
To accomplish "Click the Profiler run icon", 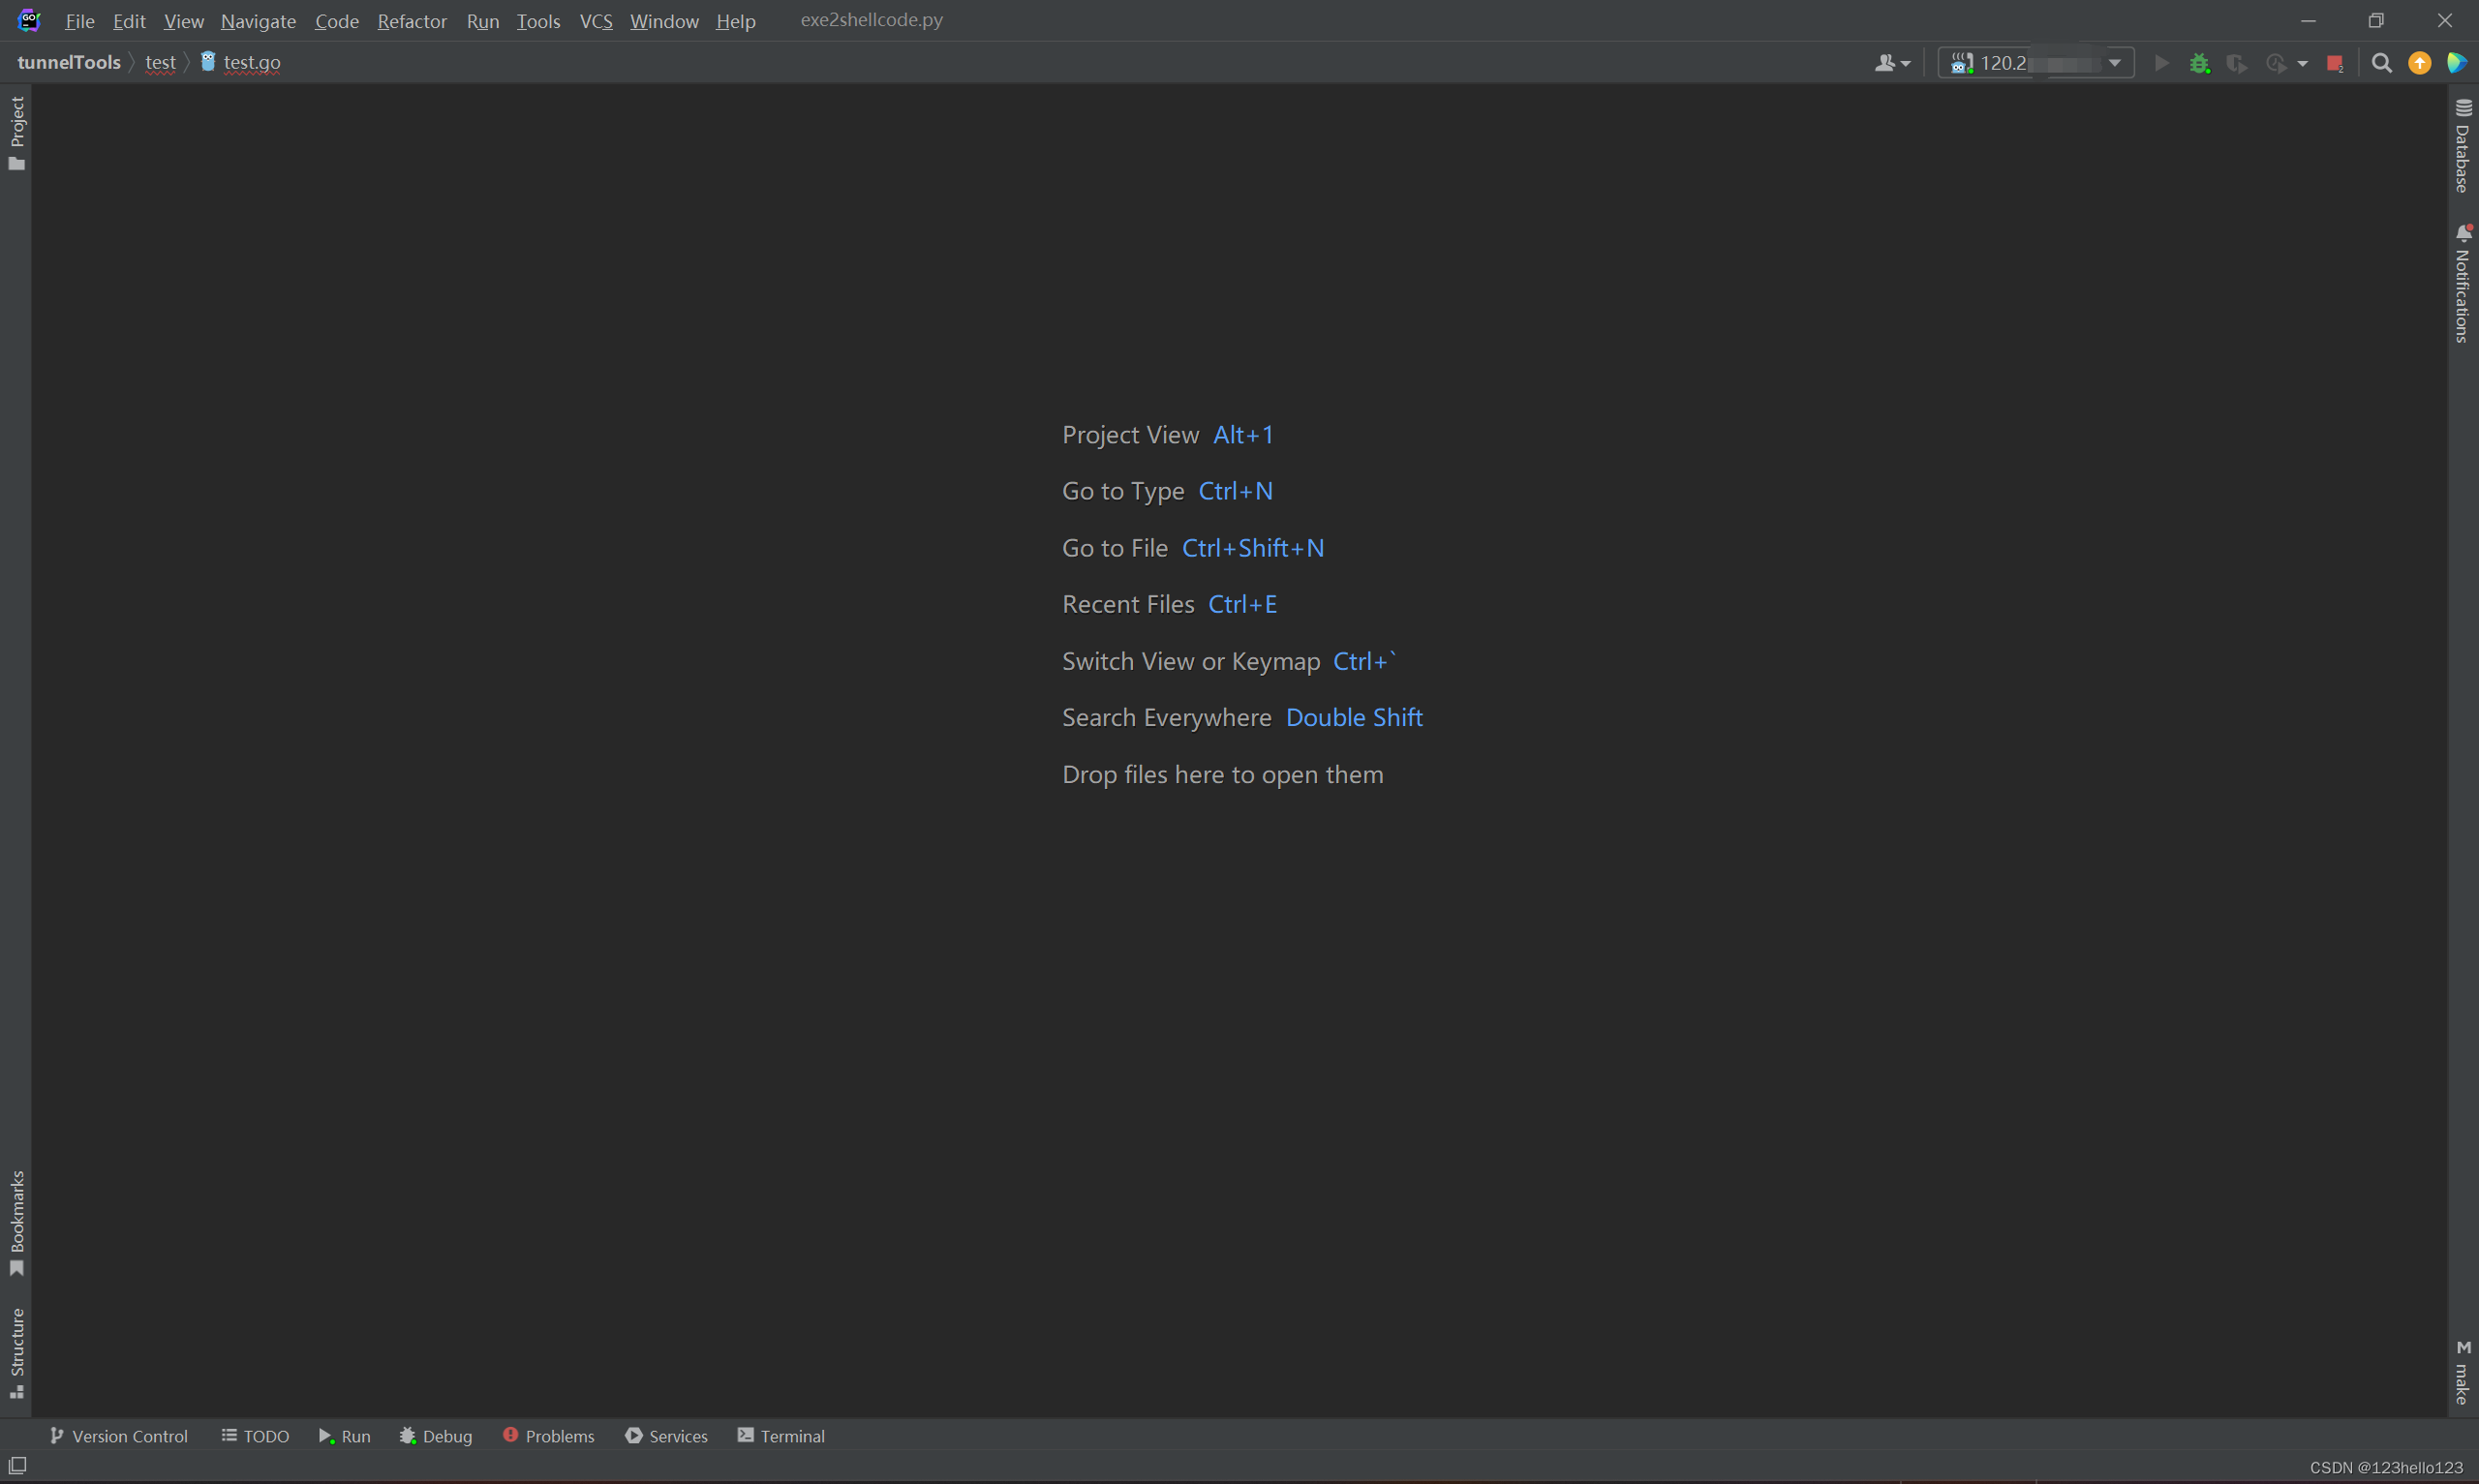I will 2276,63.
